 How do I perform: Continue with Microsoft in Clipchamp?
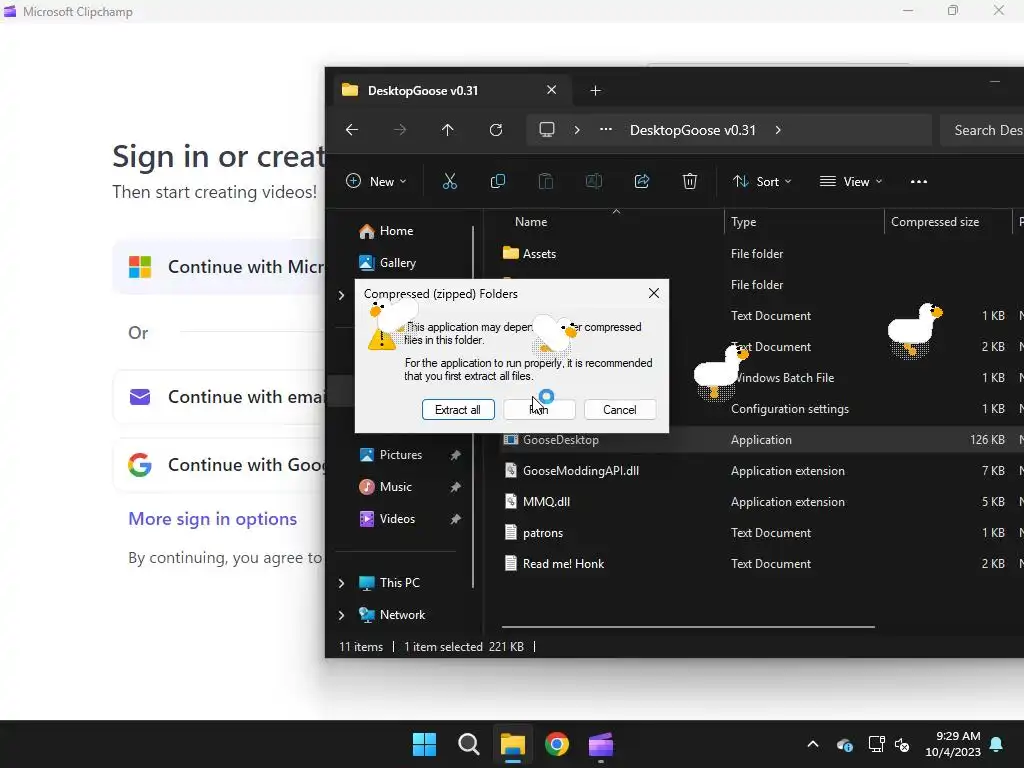pyautogui.click(x=219, y=266)
